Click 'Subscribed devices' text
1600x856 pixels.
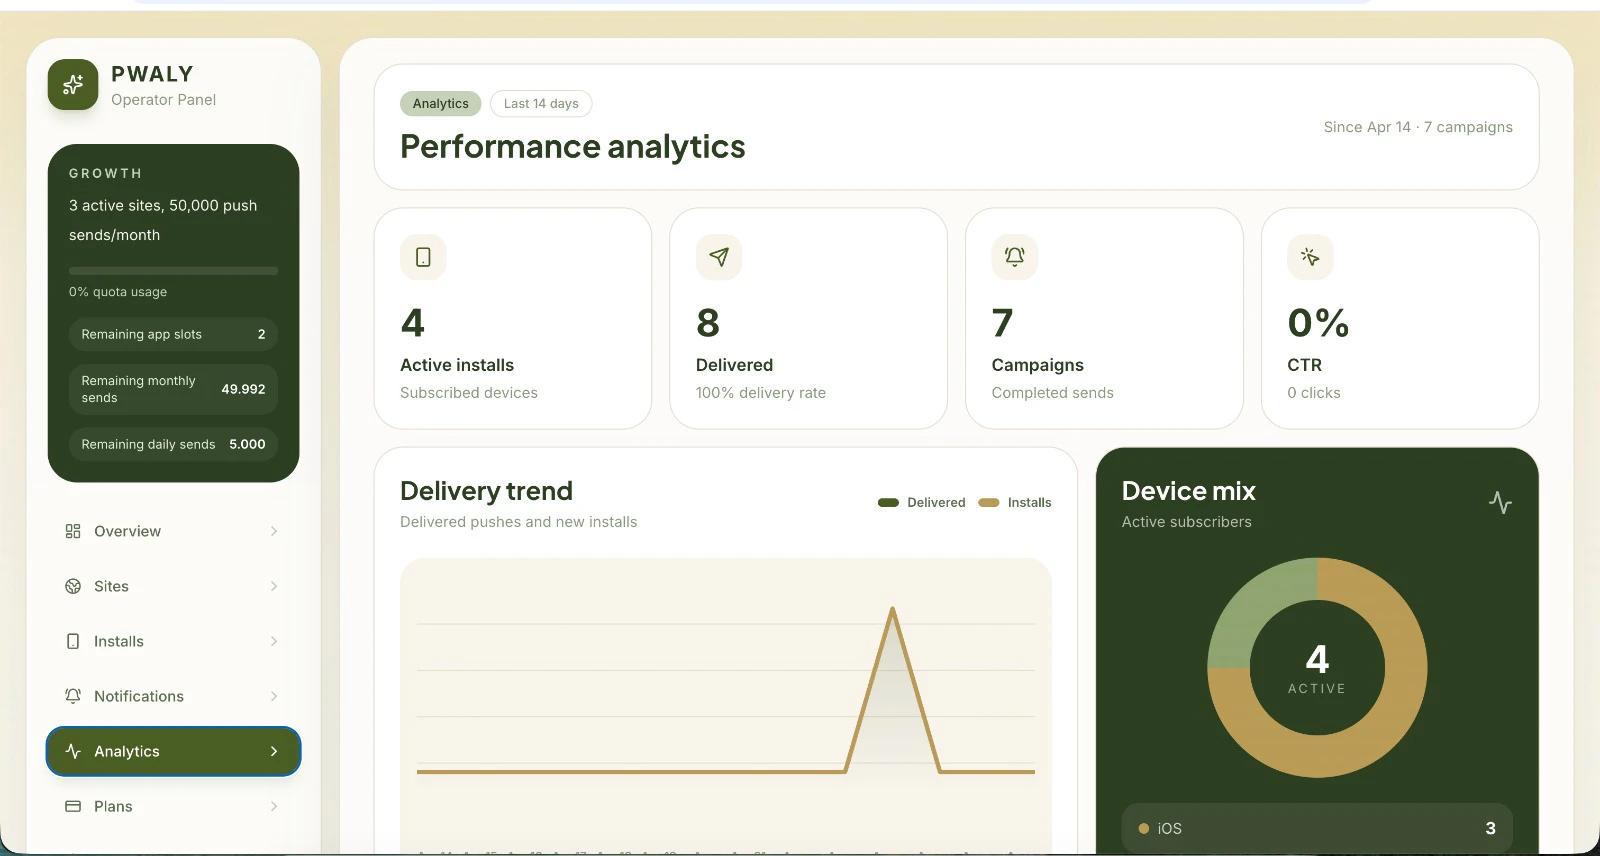(x=469, y=393)
